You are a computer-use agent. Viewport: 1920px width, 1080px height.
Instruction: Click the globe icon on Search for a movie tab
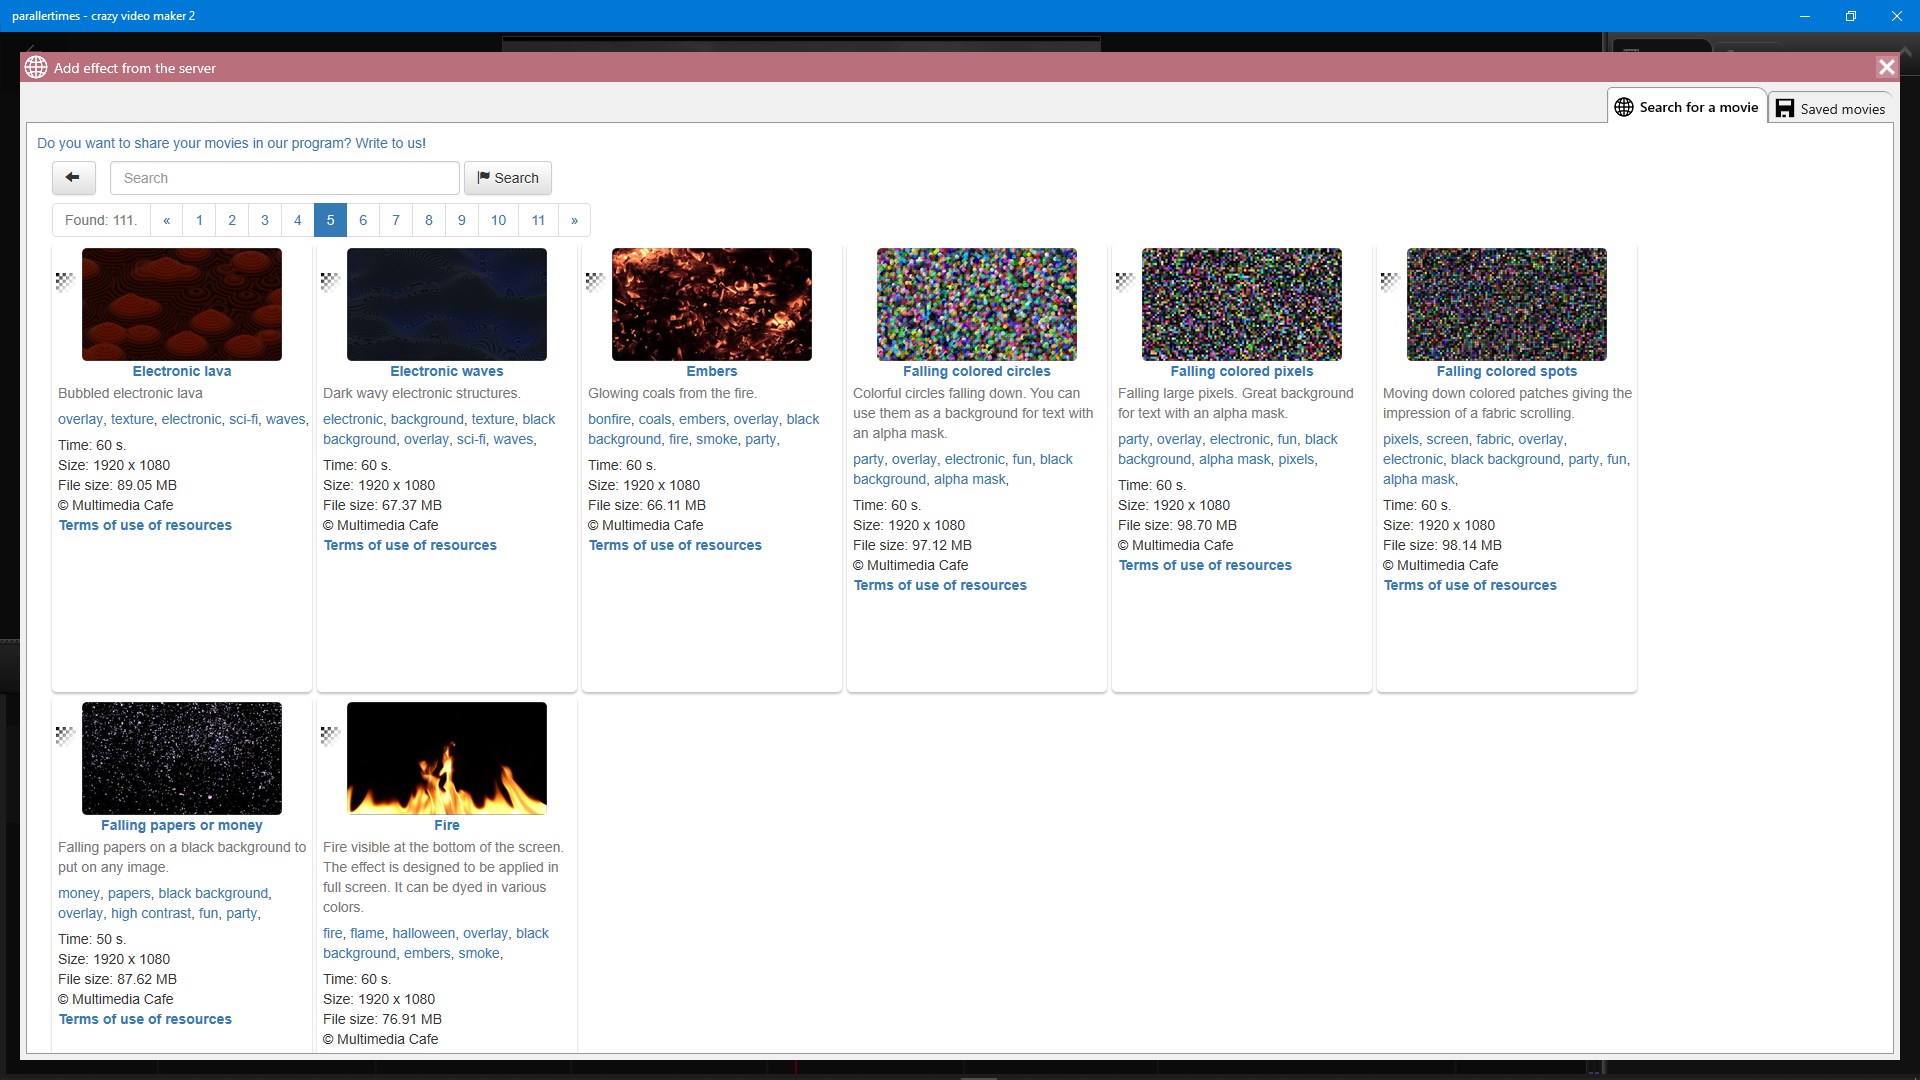point(1623,106)
